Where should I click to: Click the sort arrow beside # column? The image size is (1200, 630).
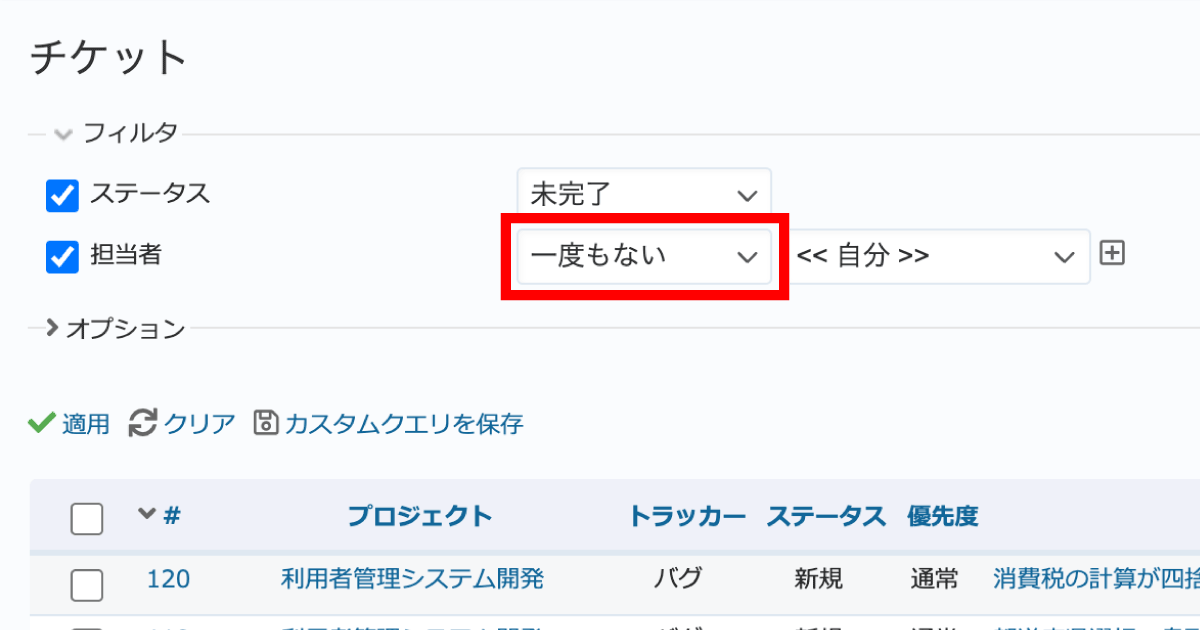click(147, 515)
